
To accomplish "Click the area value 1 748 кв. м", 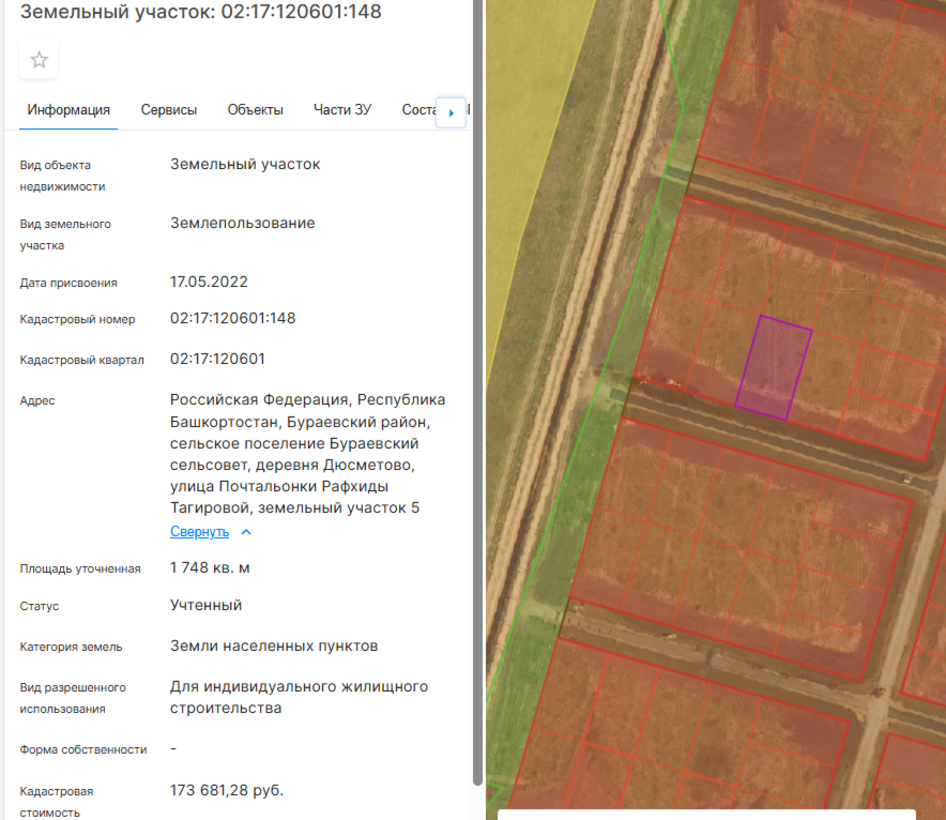I will pos(210,568).
